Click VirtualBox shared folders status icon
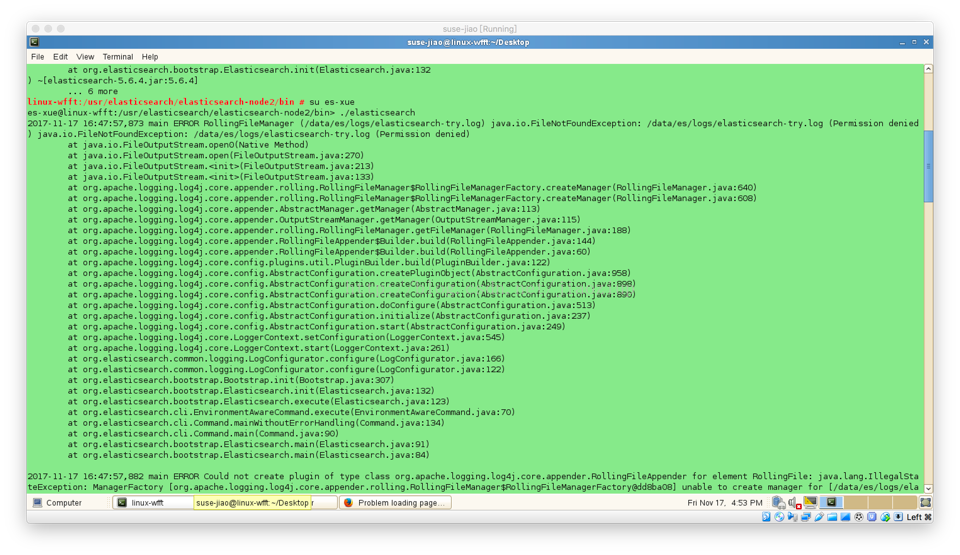Image resolution: width=960 pixels, height=555 pixels. 832,517
